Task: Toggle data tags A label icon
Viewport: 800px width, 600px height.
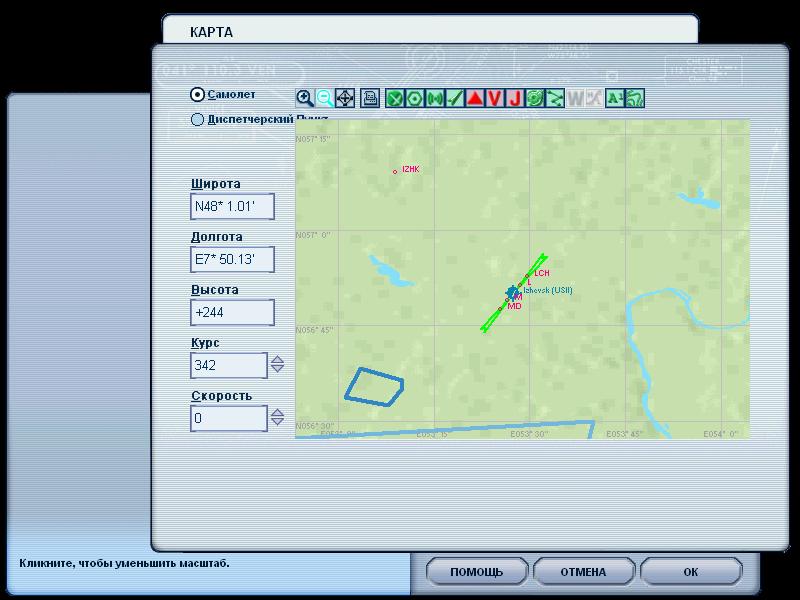Action: click(x=615, y=98)
